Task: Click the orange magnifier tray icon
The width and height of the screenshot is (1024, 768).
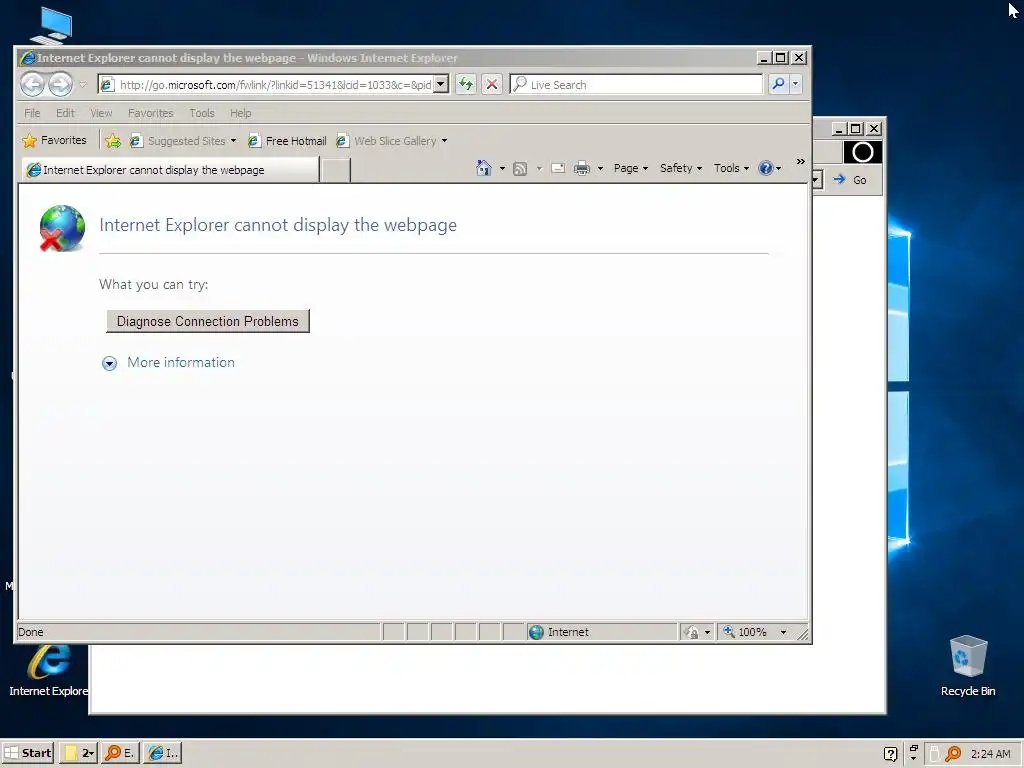Action: pos(953,754)
